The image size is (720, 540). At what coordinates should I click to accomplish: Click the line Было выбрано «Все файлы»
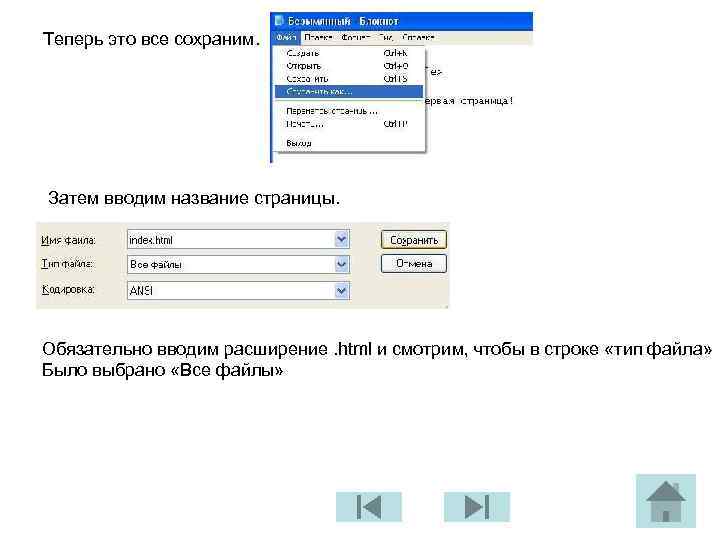point(163,370)
